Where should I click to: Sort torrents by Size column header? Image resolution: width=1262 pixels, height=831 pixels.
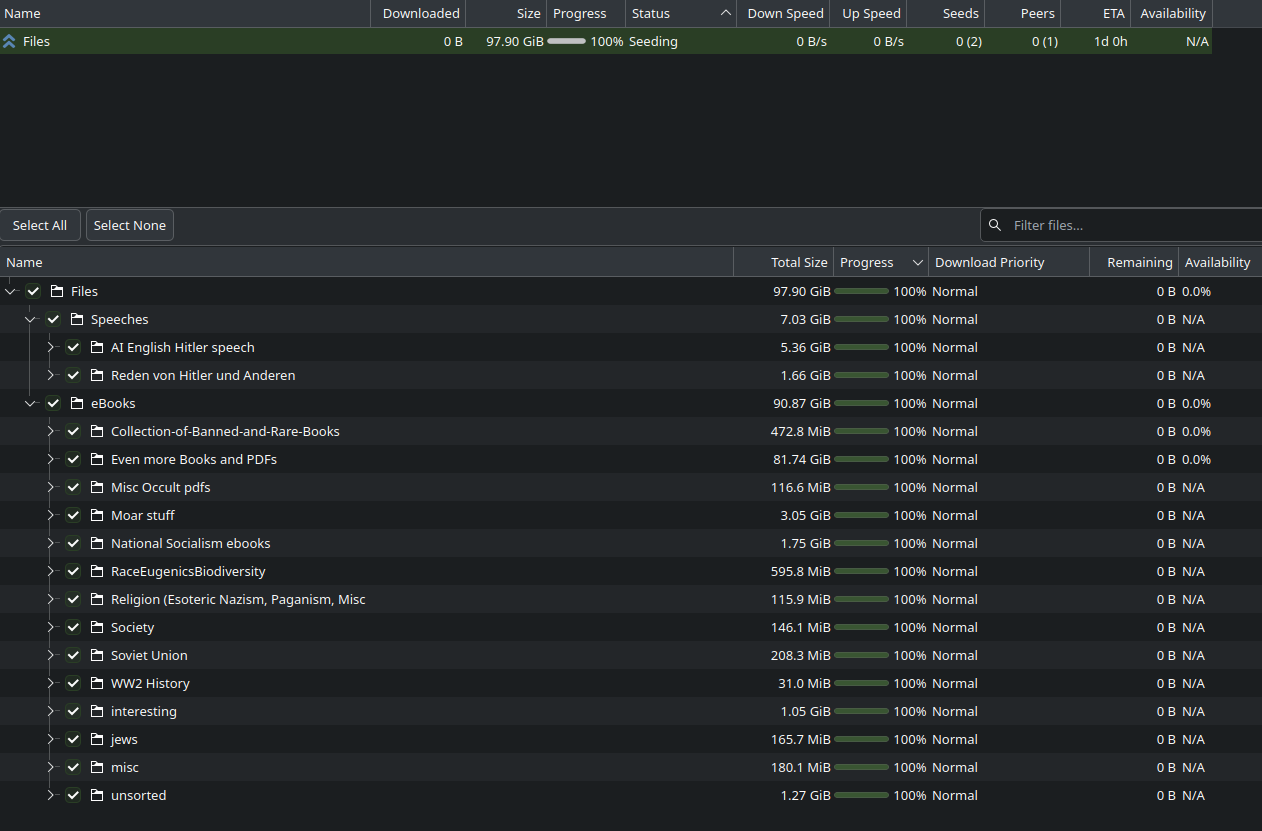click(506, 13)
